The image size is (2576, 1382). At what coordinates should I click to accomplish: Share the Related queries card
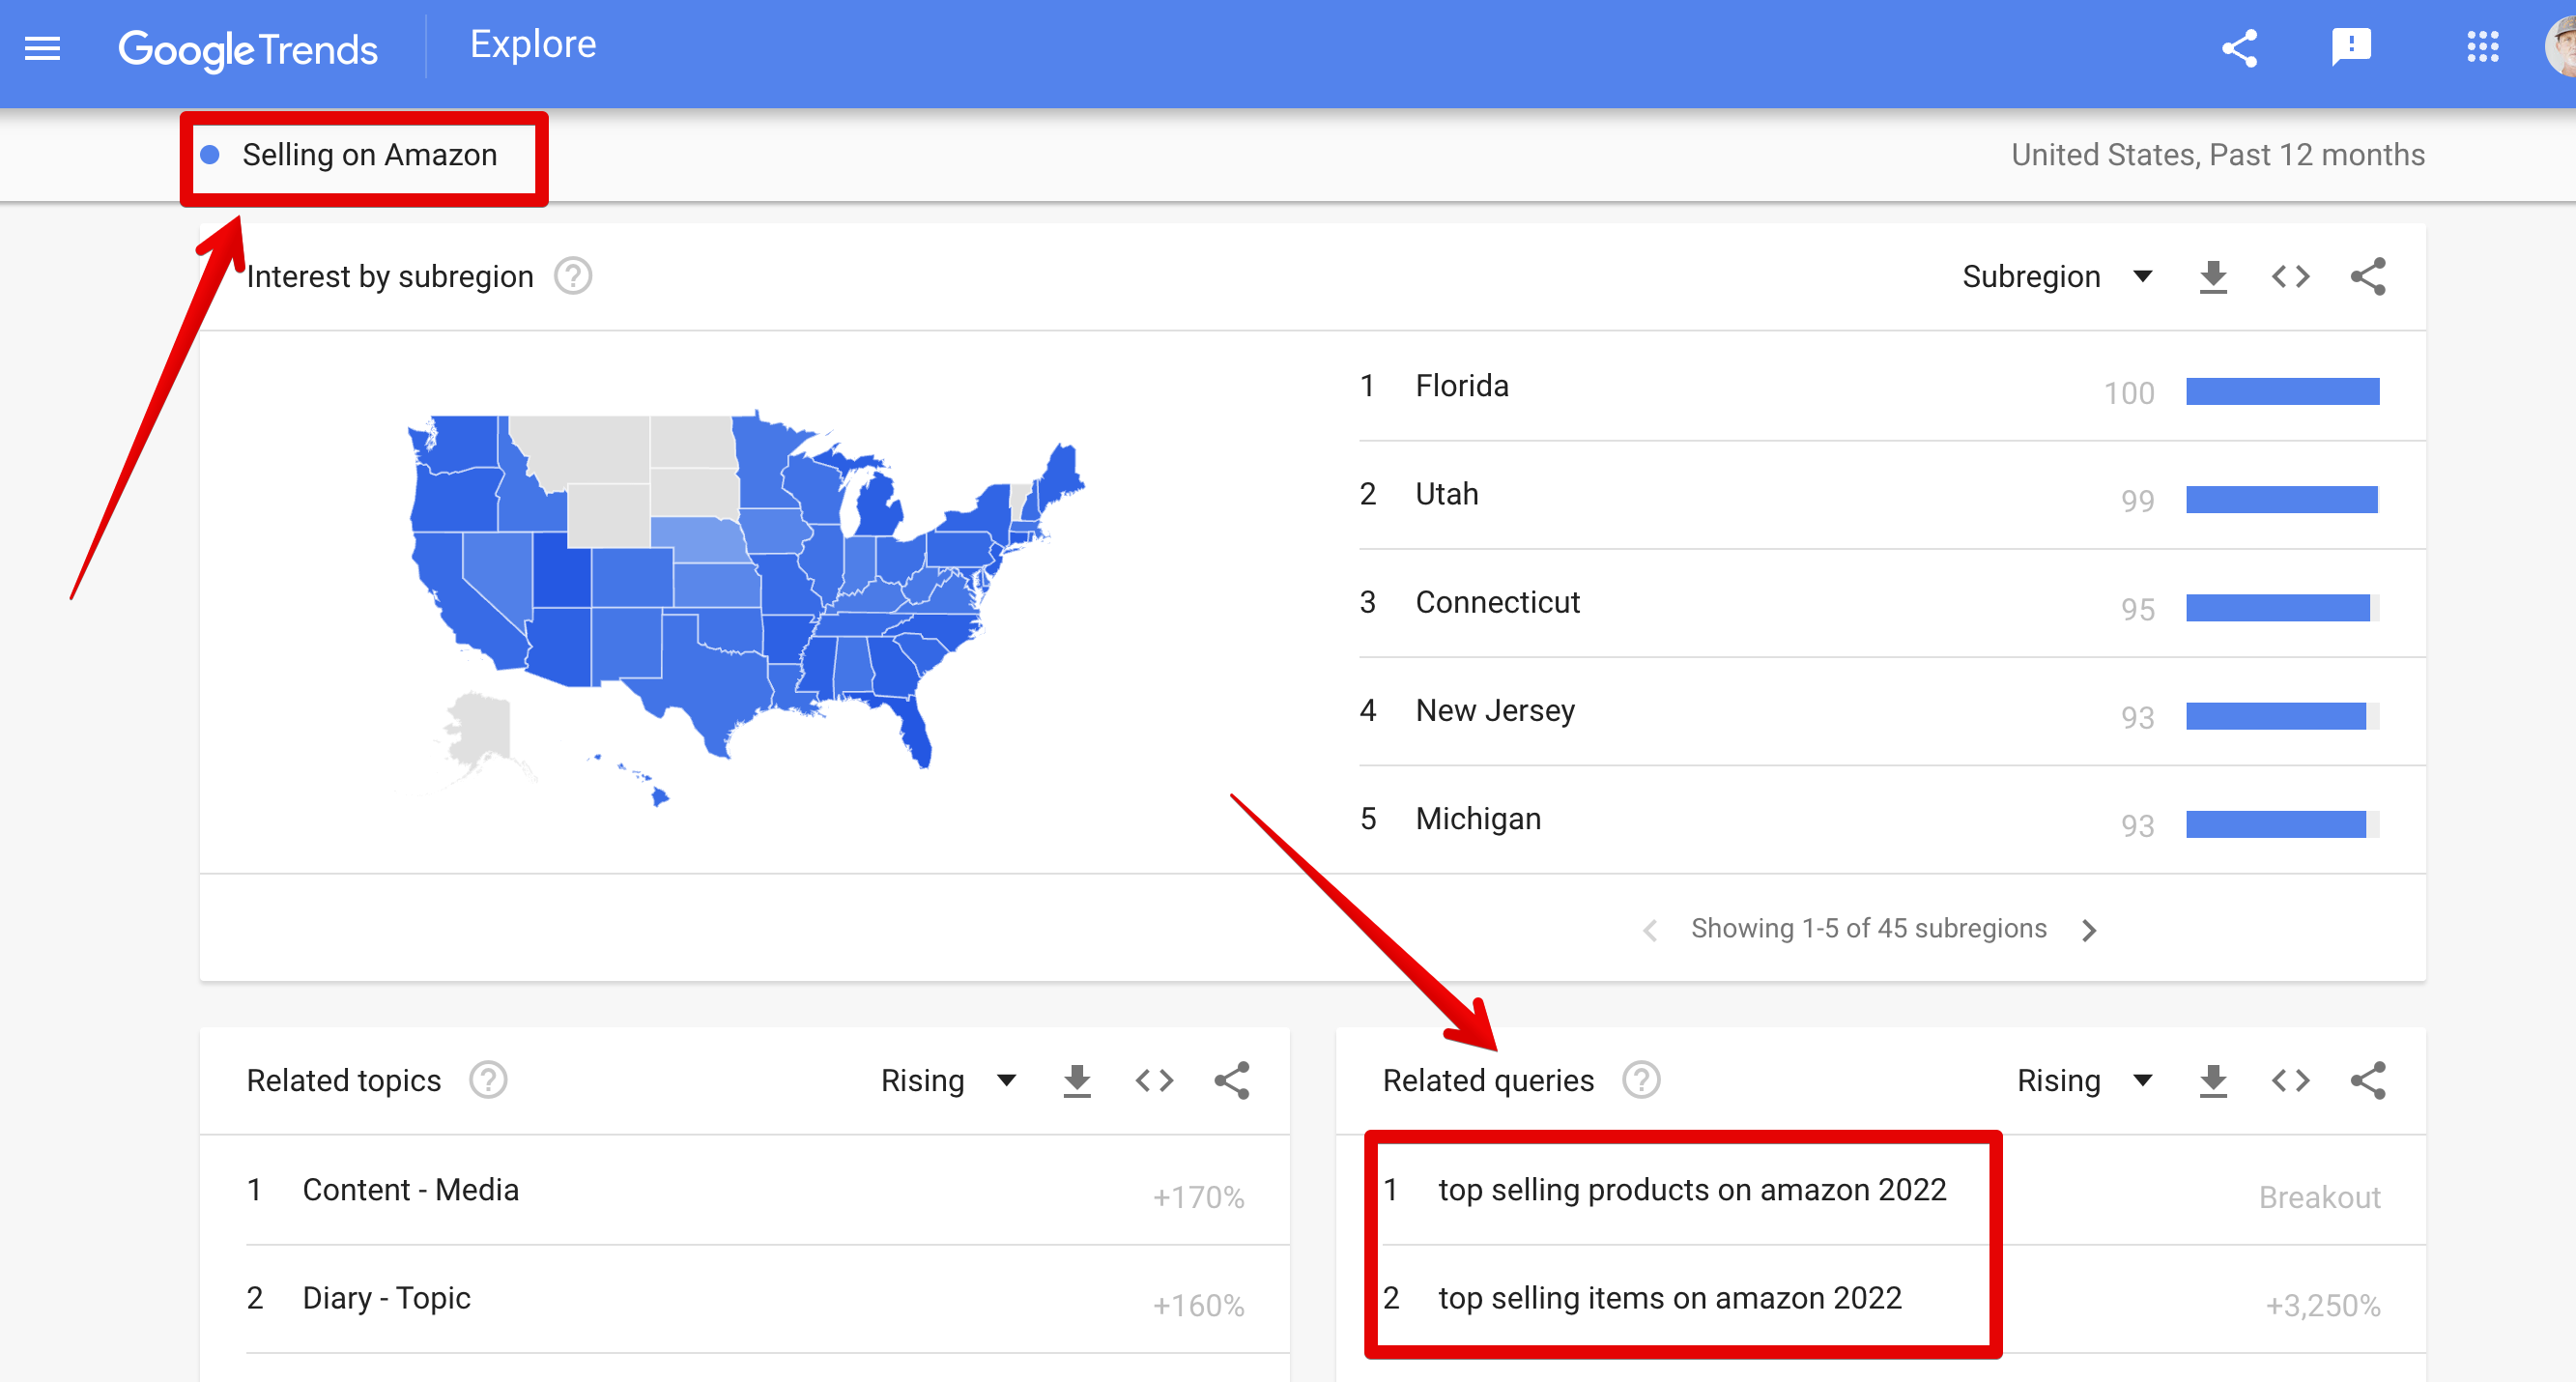pos(2367,1081)
